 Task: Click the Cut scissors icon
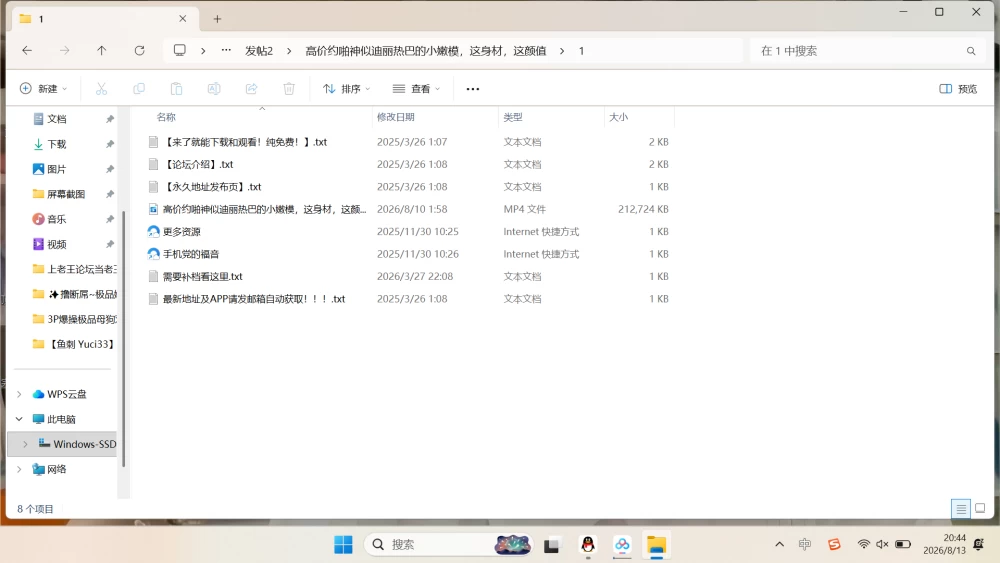click(x=101, y=89)
